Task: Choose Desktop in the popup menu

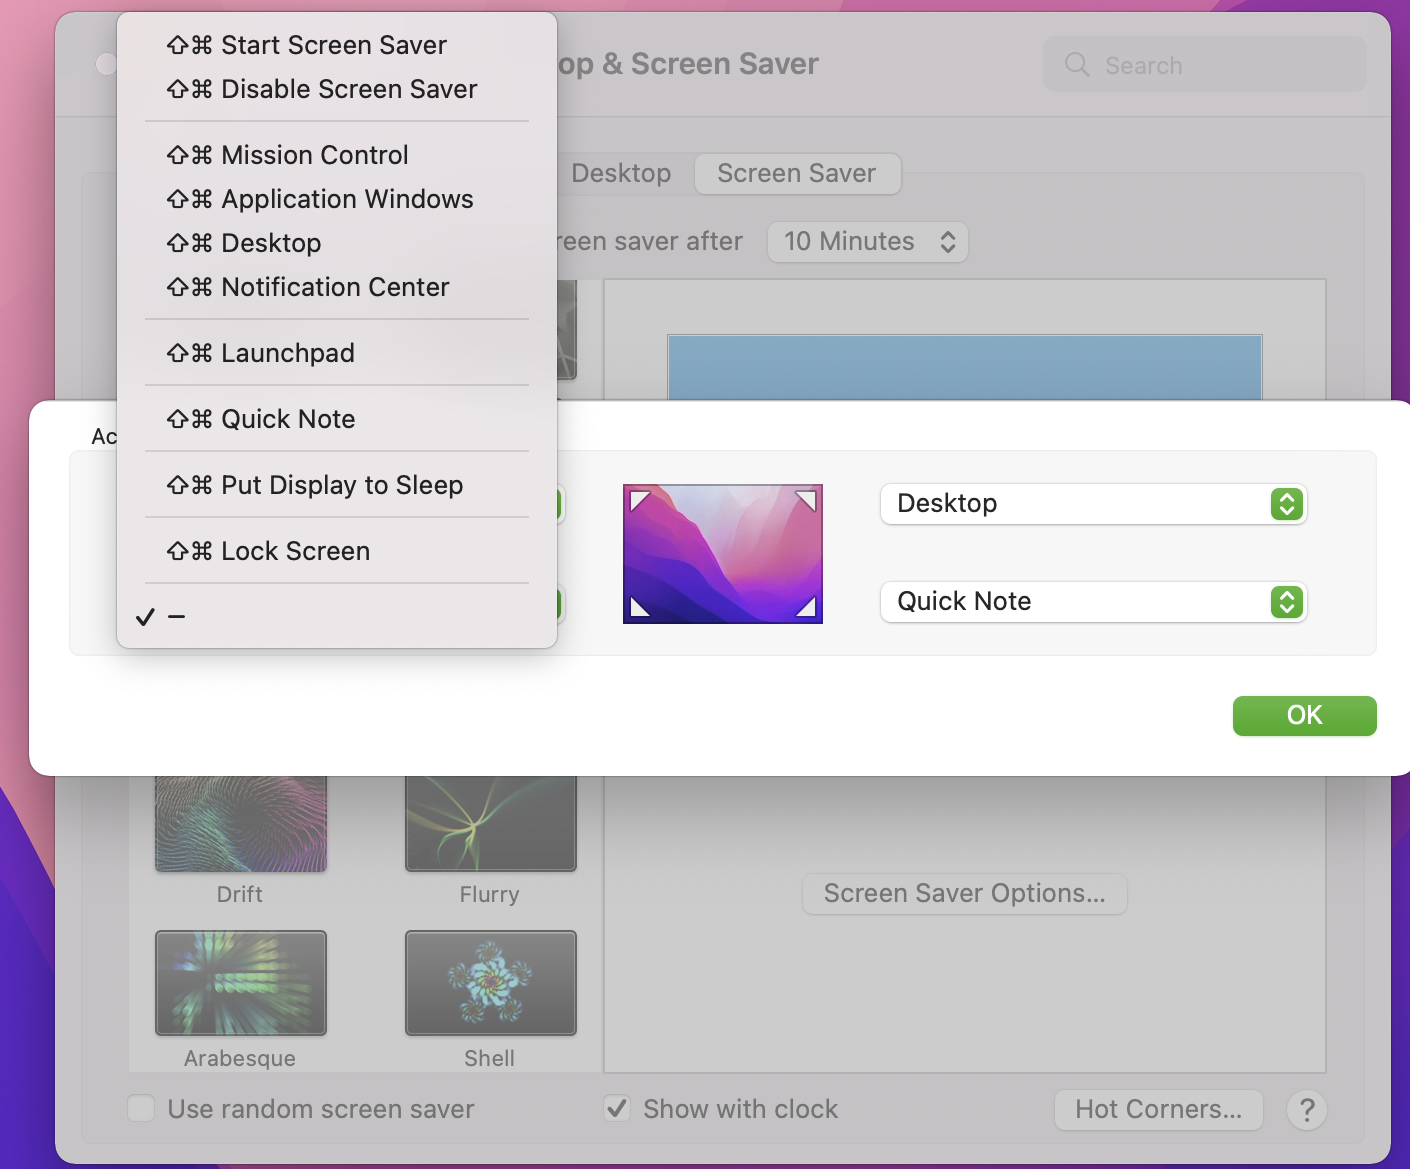Action: click(x=337, y=243)
